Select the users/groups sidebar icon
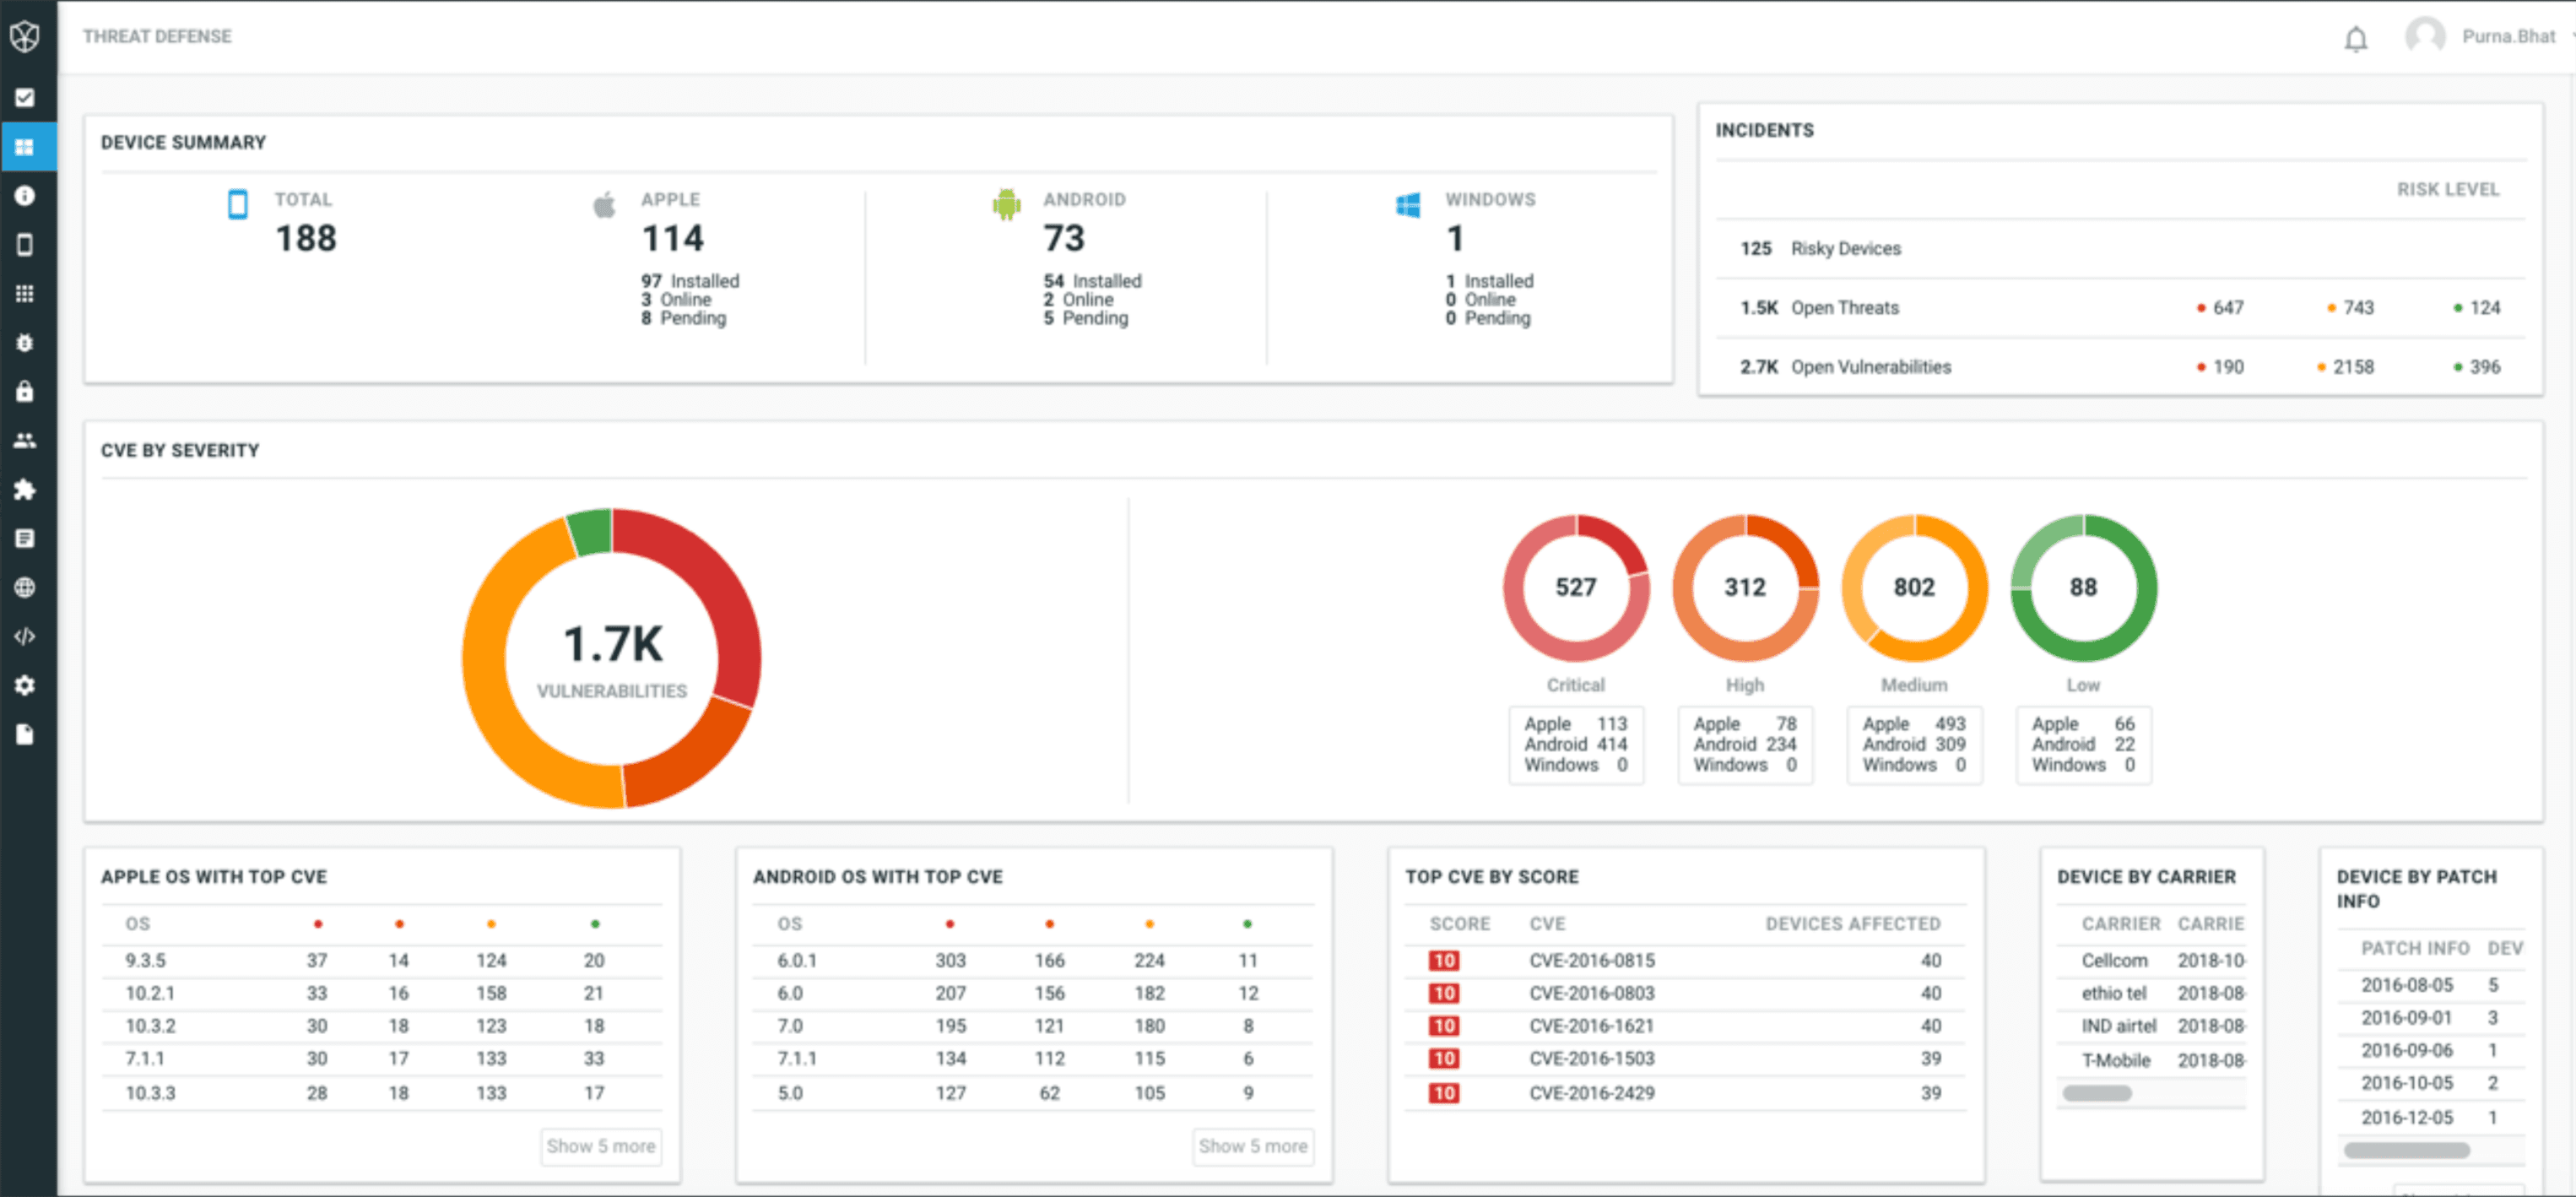Screen dimensions: 2576x1197 26,440
